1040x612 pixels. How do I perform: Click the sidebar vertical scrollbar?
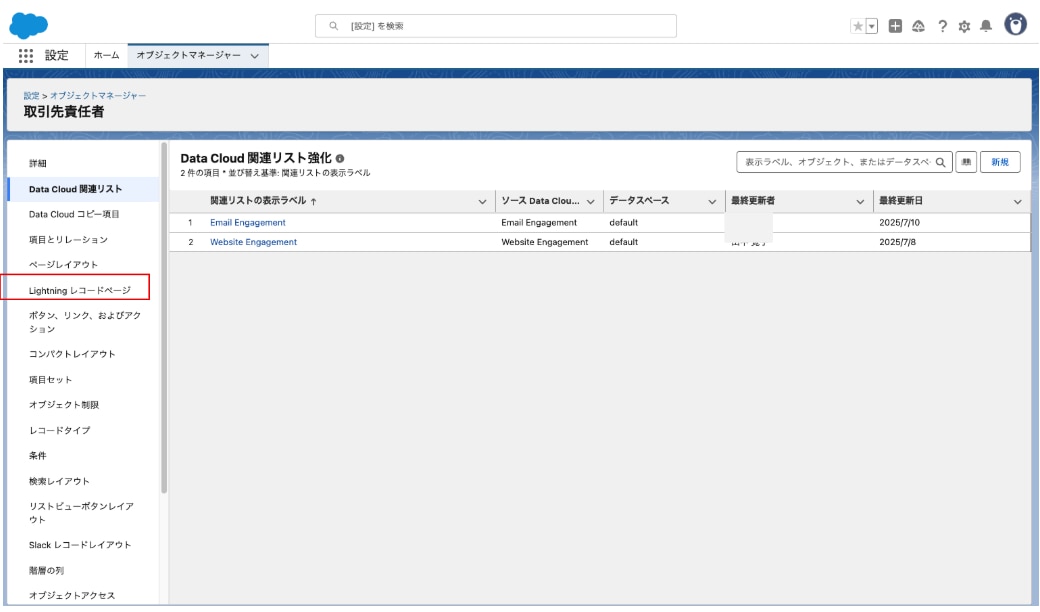164,320
